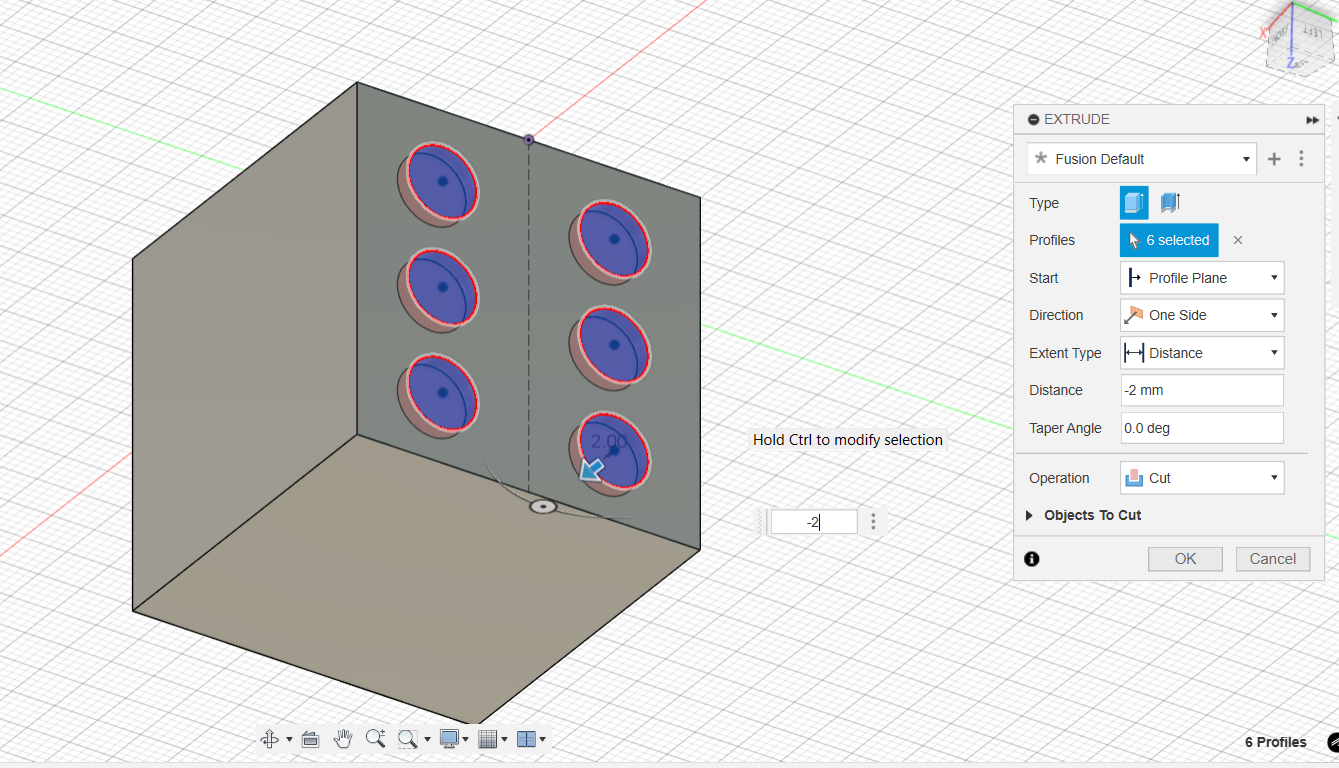This screenshot has height=768, width=1339.
Task: Click the Taper Angle label
Action: (x=1065, y=428)
